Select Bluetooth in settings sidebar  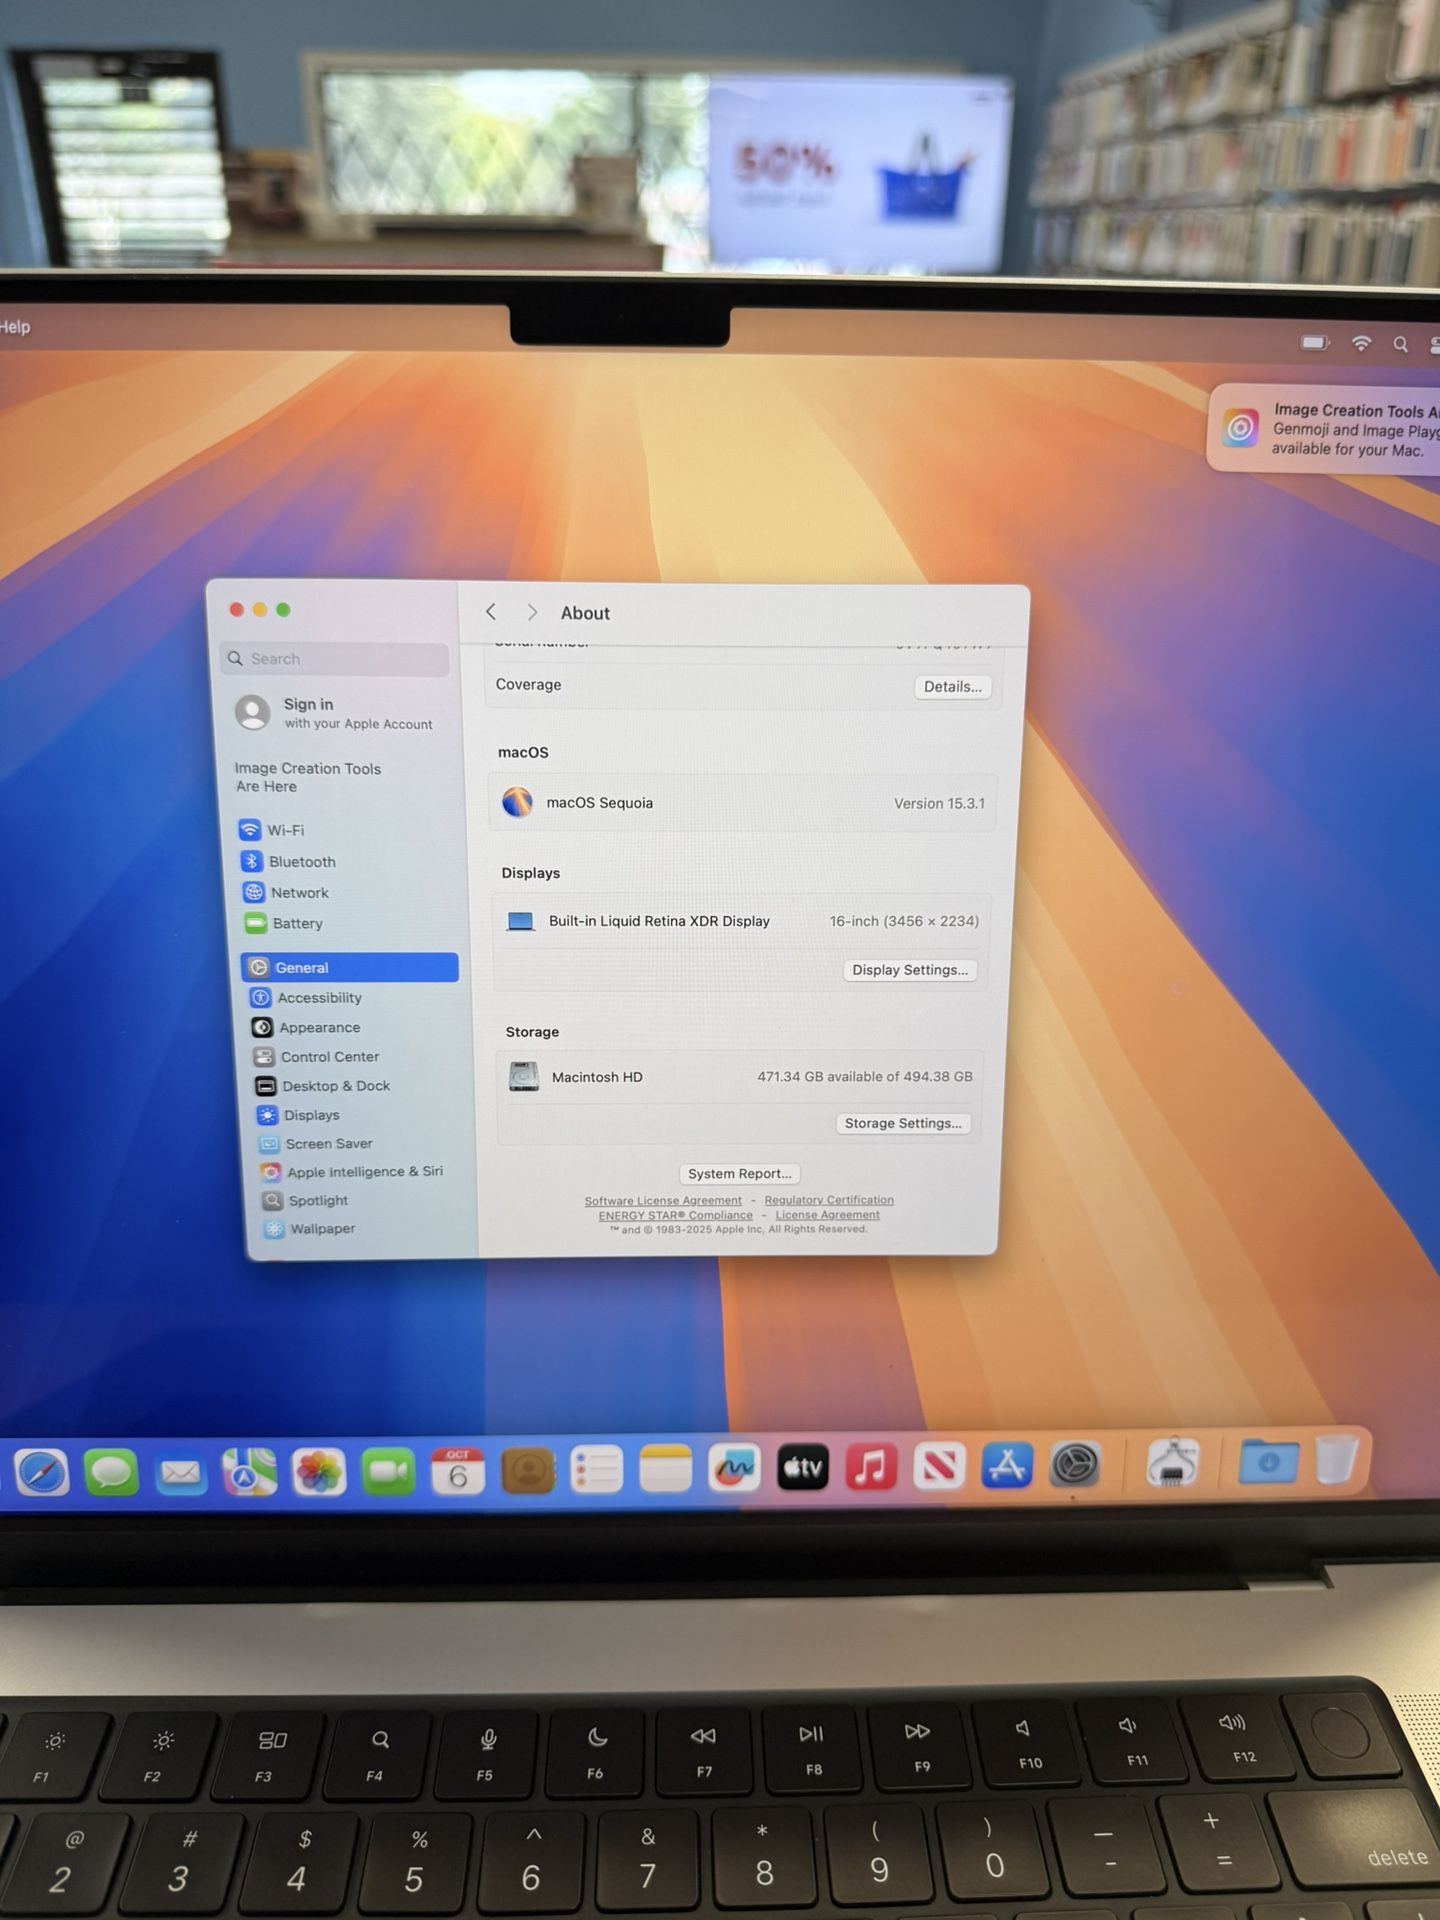(349, 861)
